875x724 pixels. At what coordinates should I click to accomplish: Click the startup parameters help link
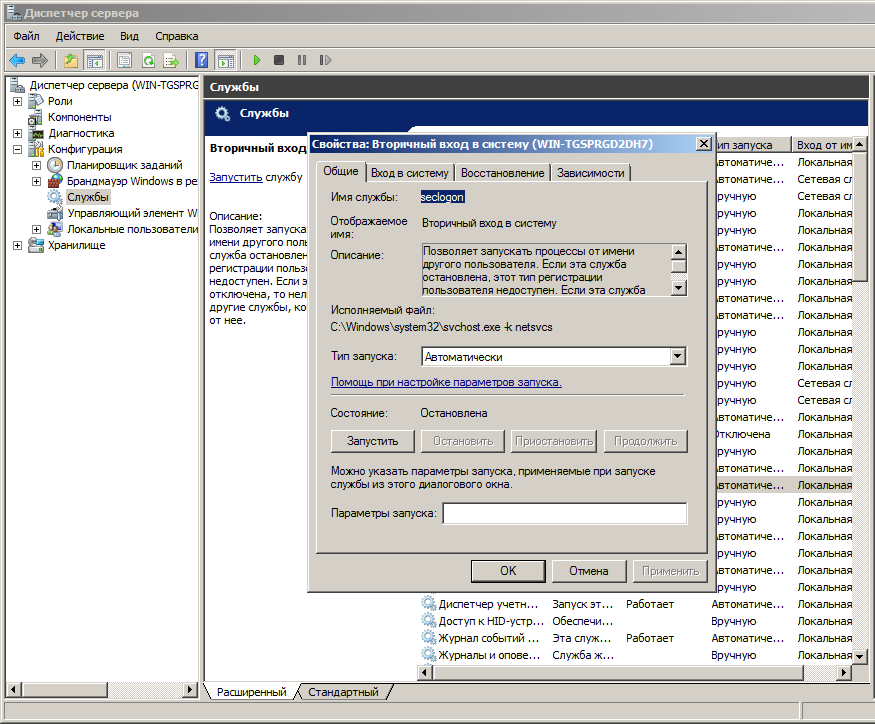pos(446,382)
